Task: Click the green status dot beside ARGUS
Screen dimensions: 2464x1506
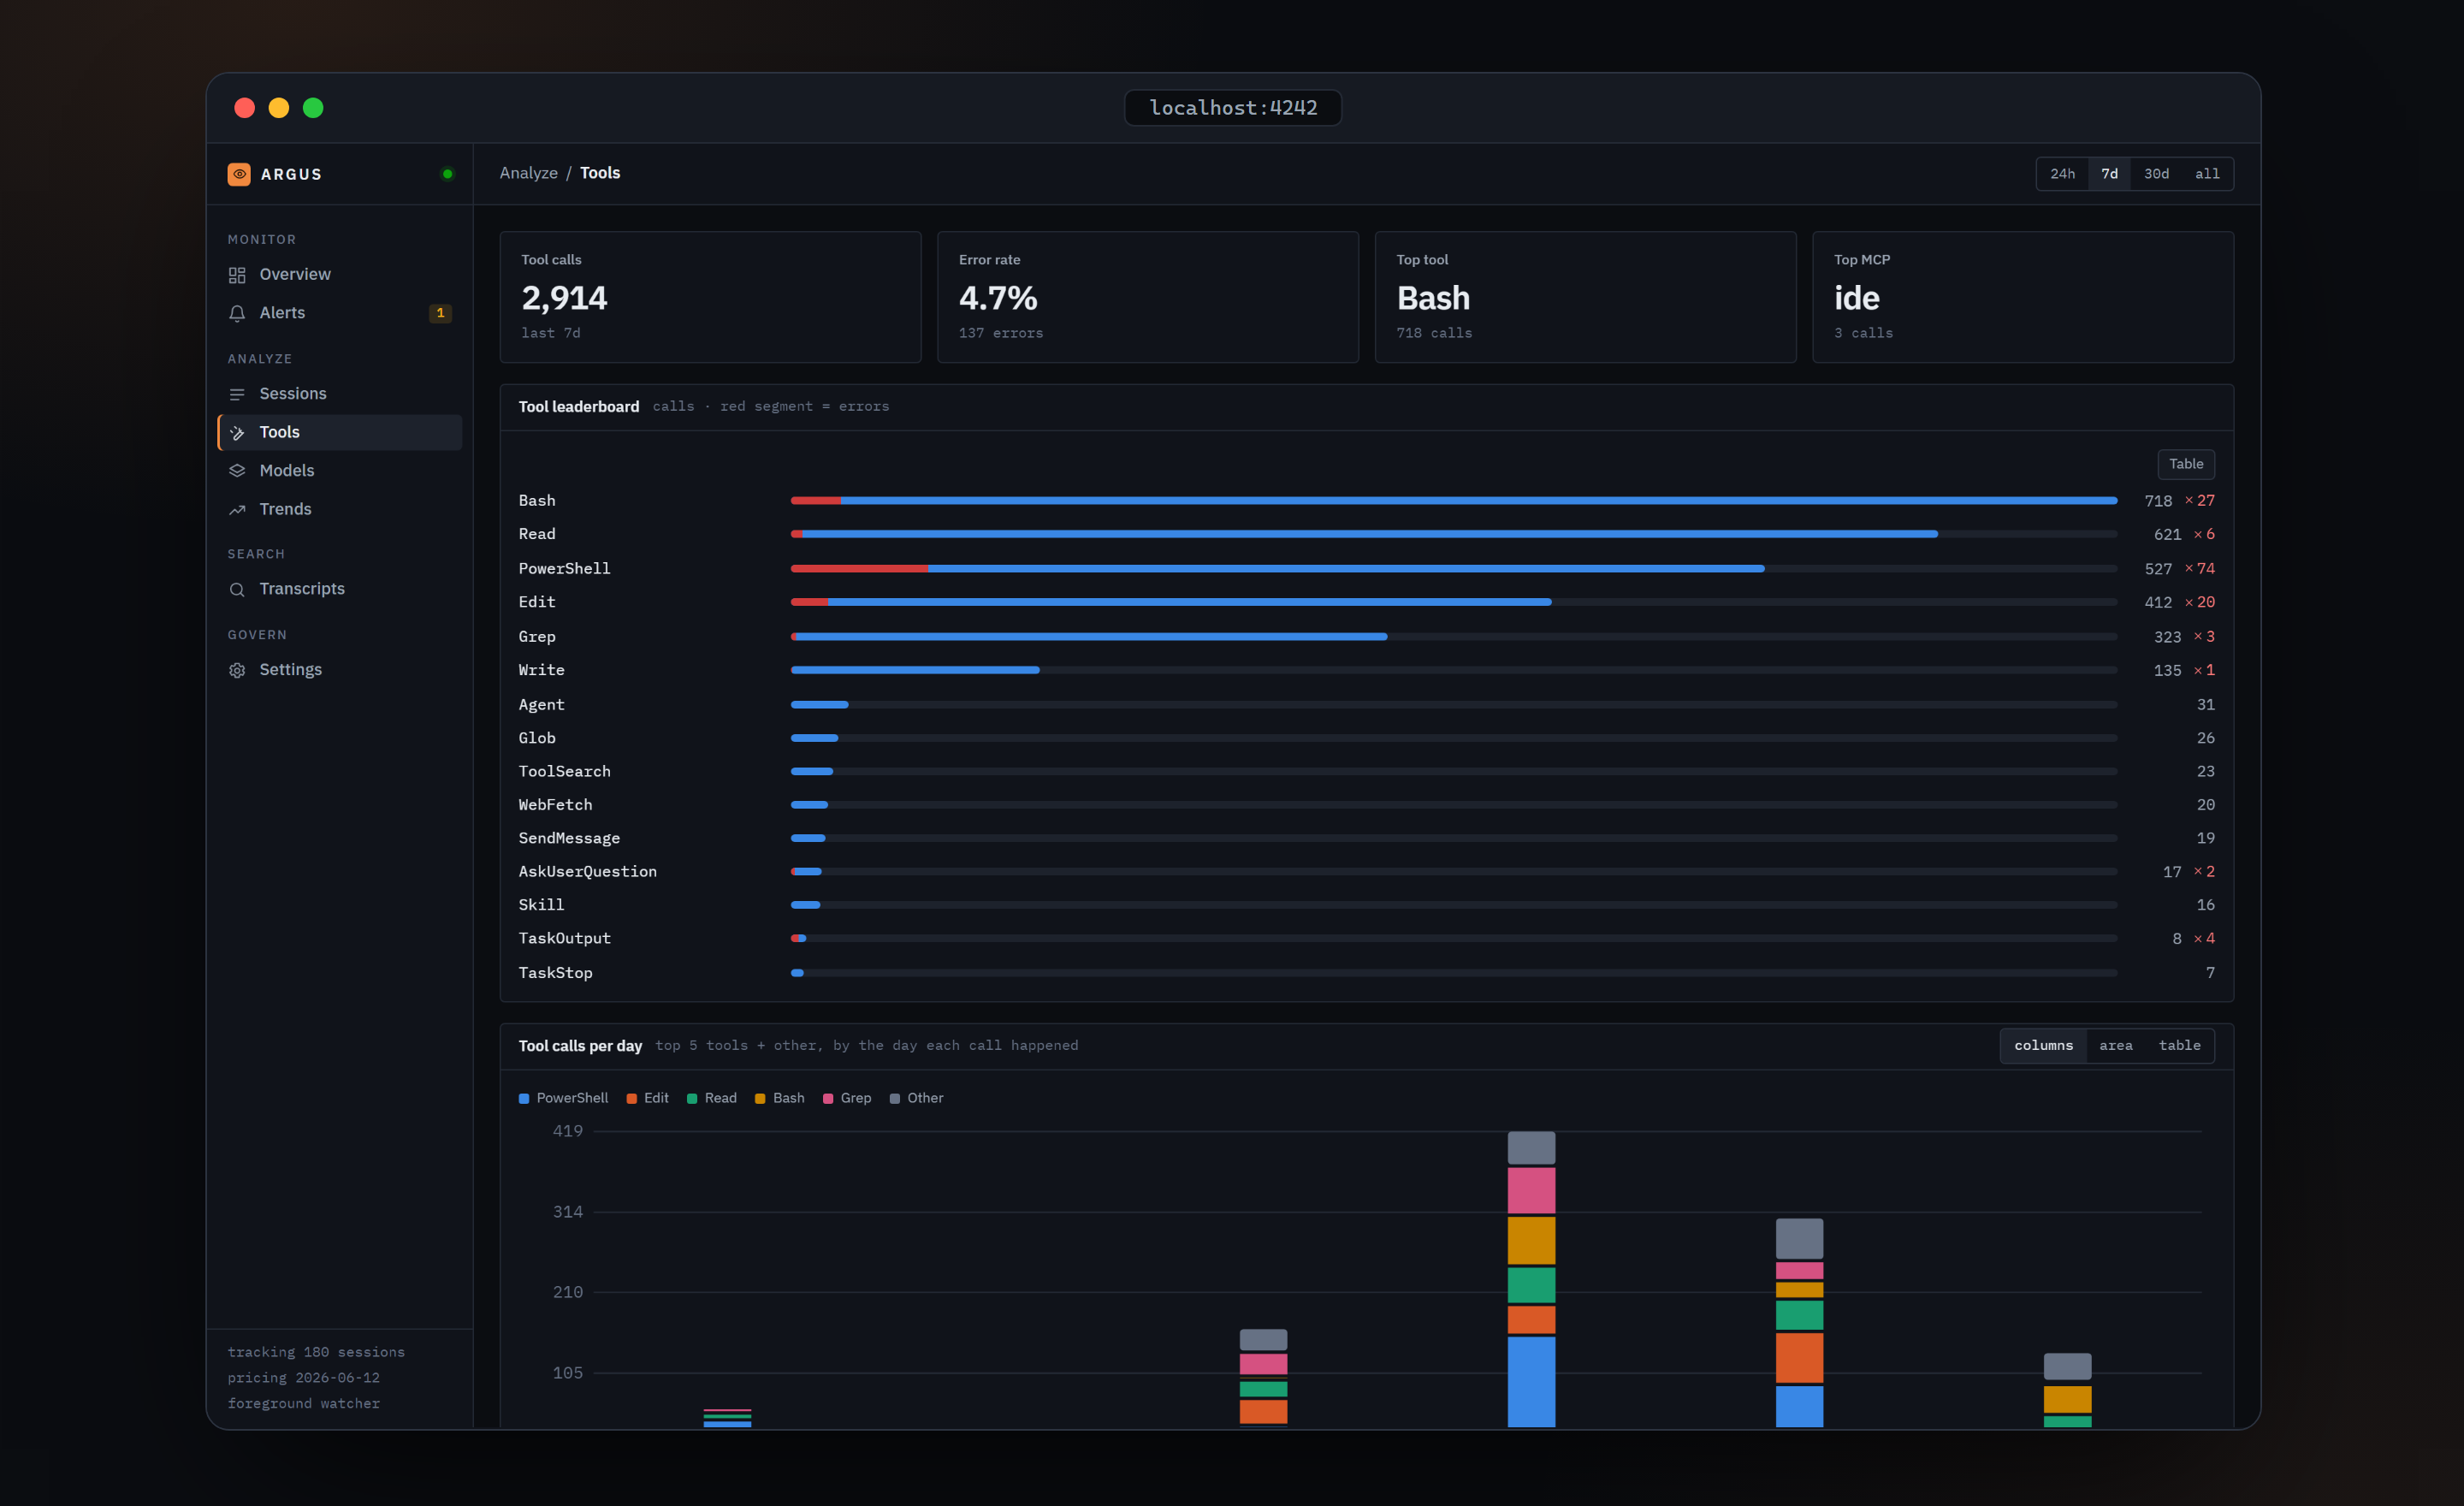Action: click(447, 174)
